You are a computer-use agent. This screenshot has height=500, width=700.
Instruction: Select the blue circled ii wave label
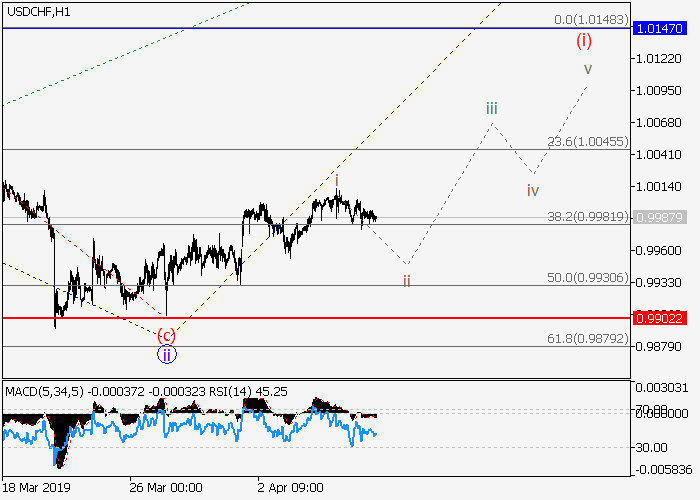click(166, 353)
